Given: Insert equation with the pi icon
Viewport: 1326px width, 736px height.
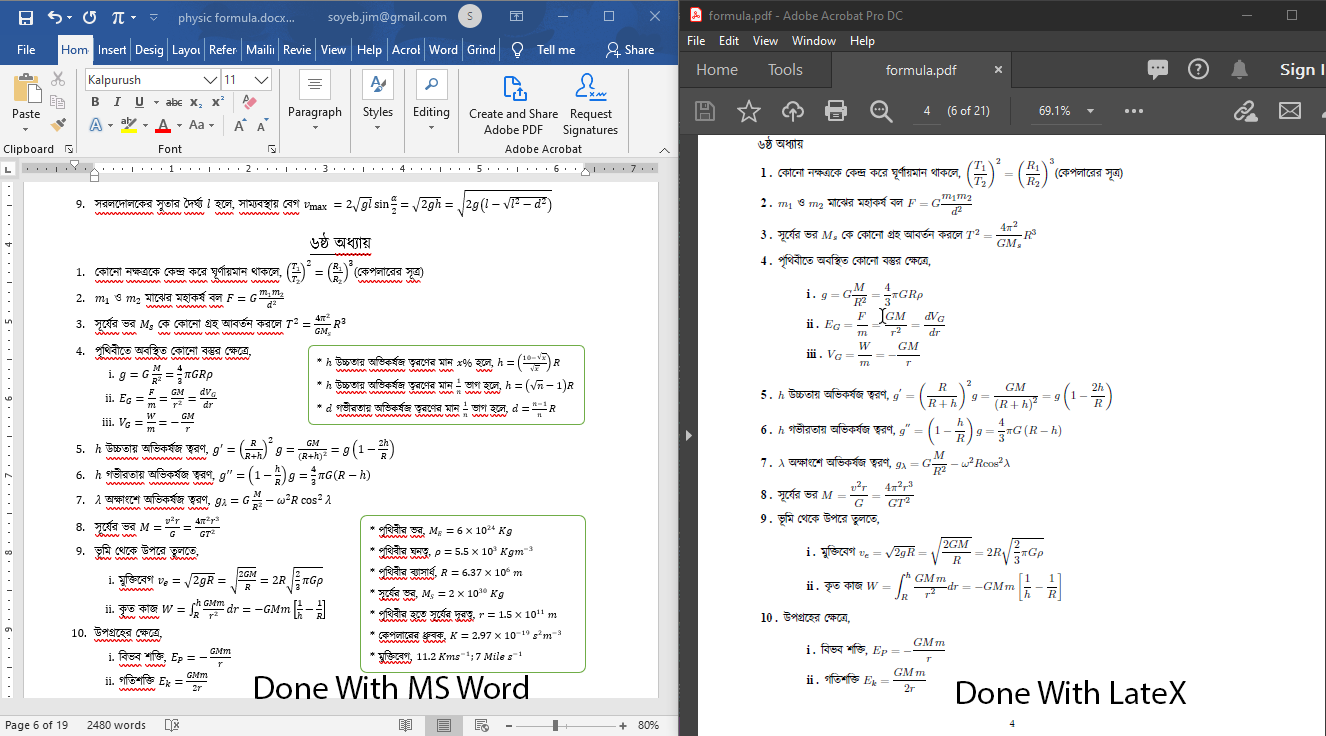Looking at the screenshot, I should click(119, 17).
